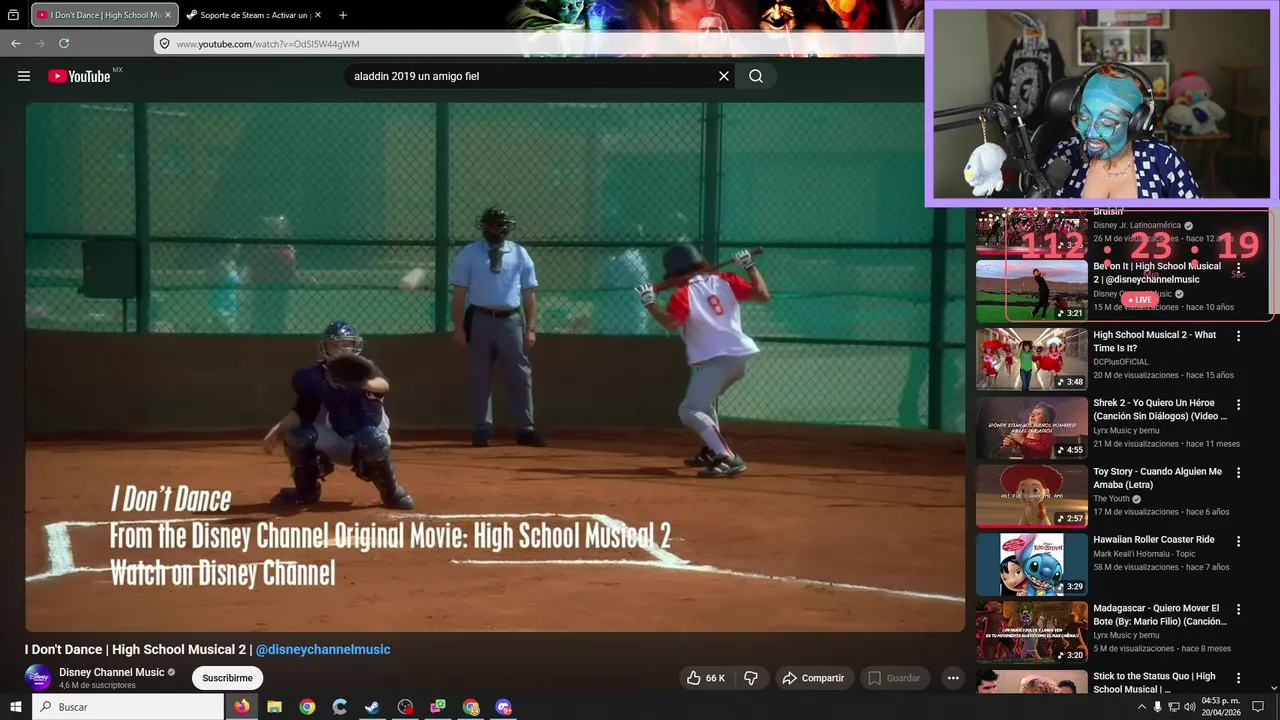This screenshot has width=1280, height=720.
Task: Open the @disneychannelmusic link in the title
Action: 323,649
